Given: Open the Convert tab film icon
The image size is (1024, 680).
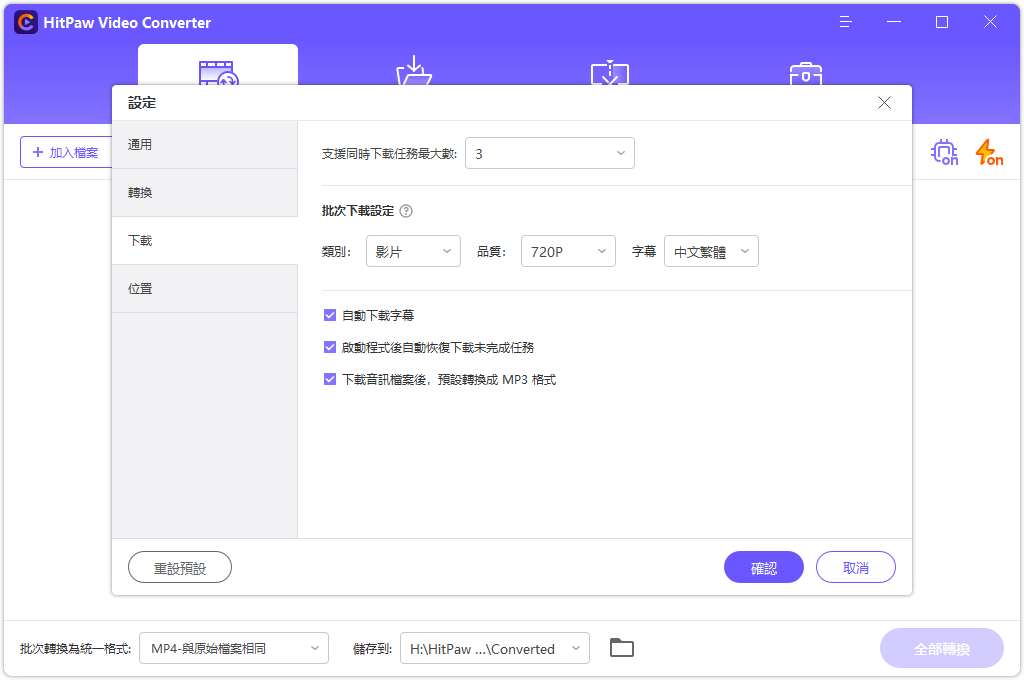Looking at the screenshot, I should 218,73.
